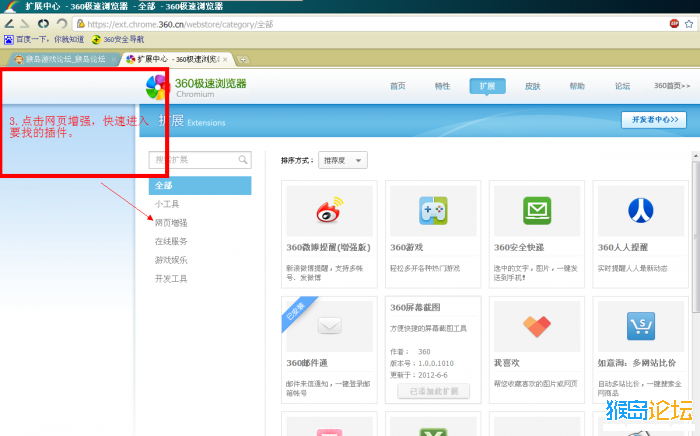Open the 360安全快递 extension title

pyautogui.click(x=519, y=247)
